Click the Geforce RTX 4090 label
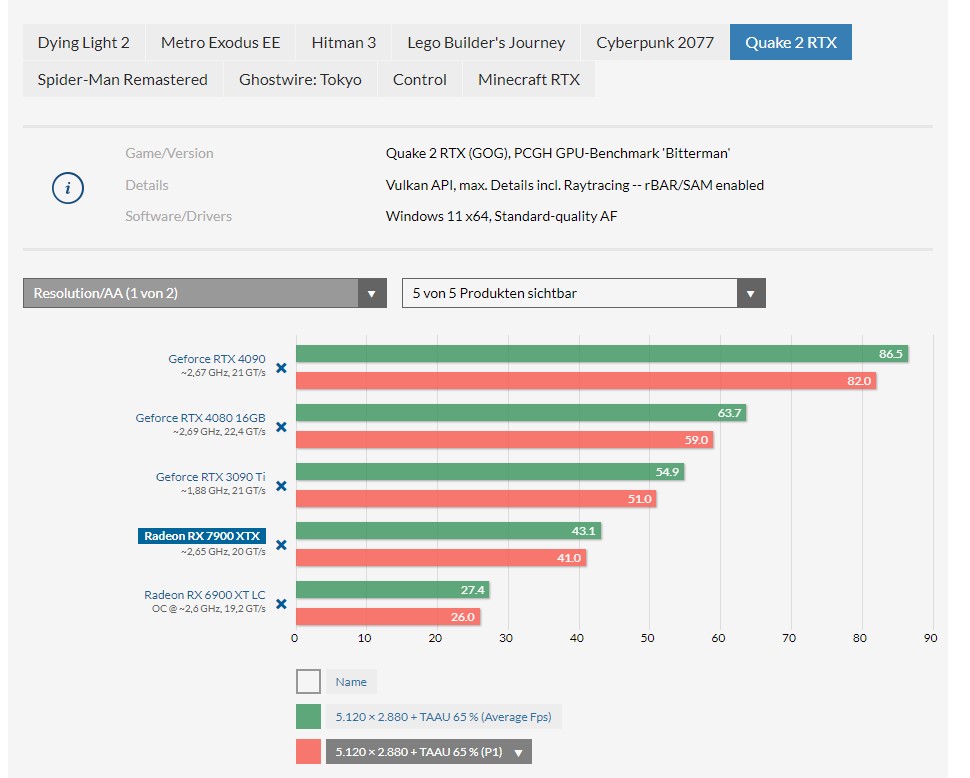The image size is (970, 778). [x=217, y=359]
